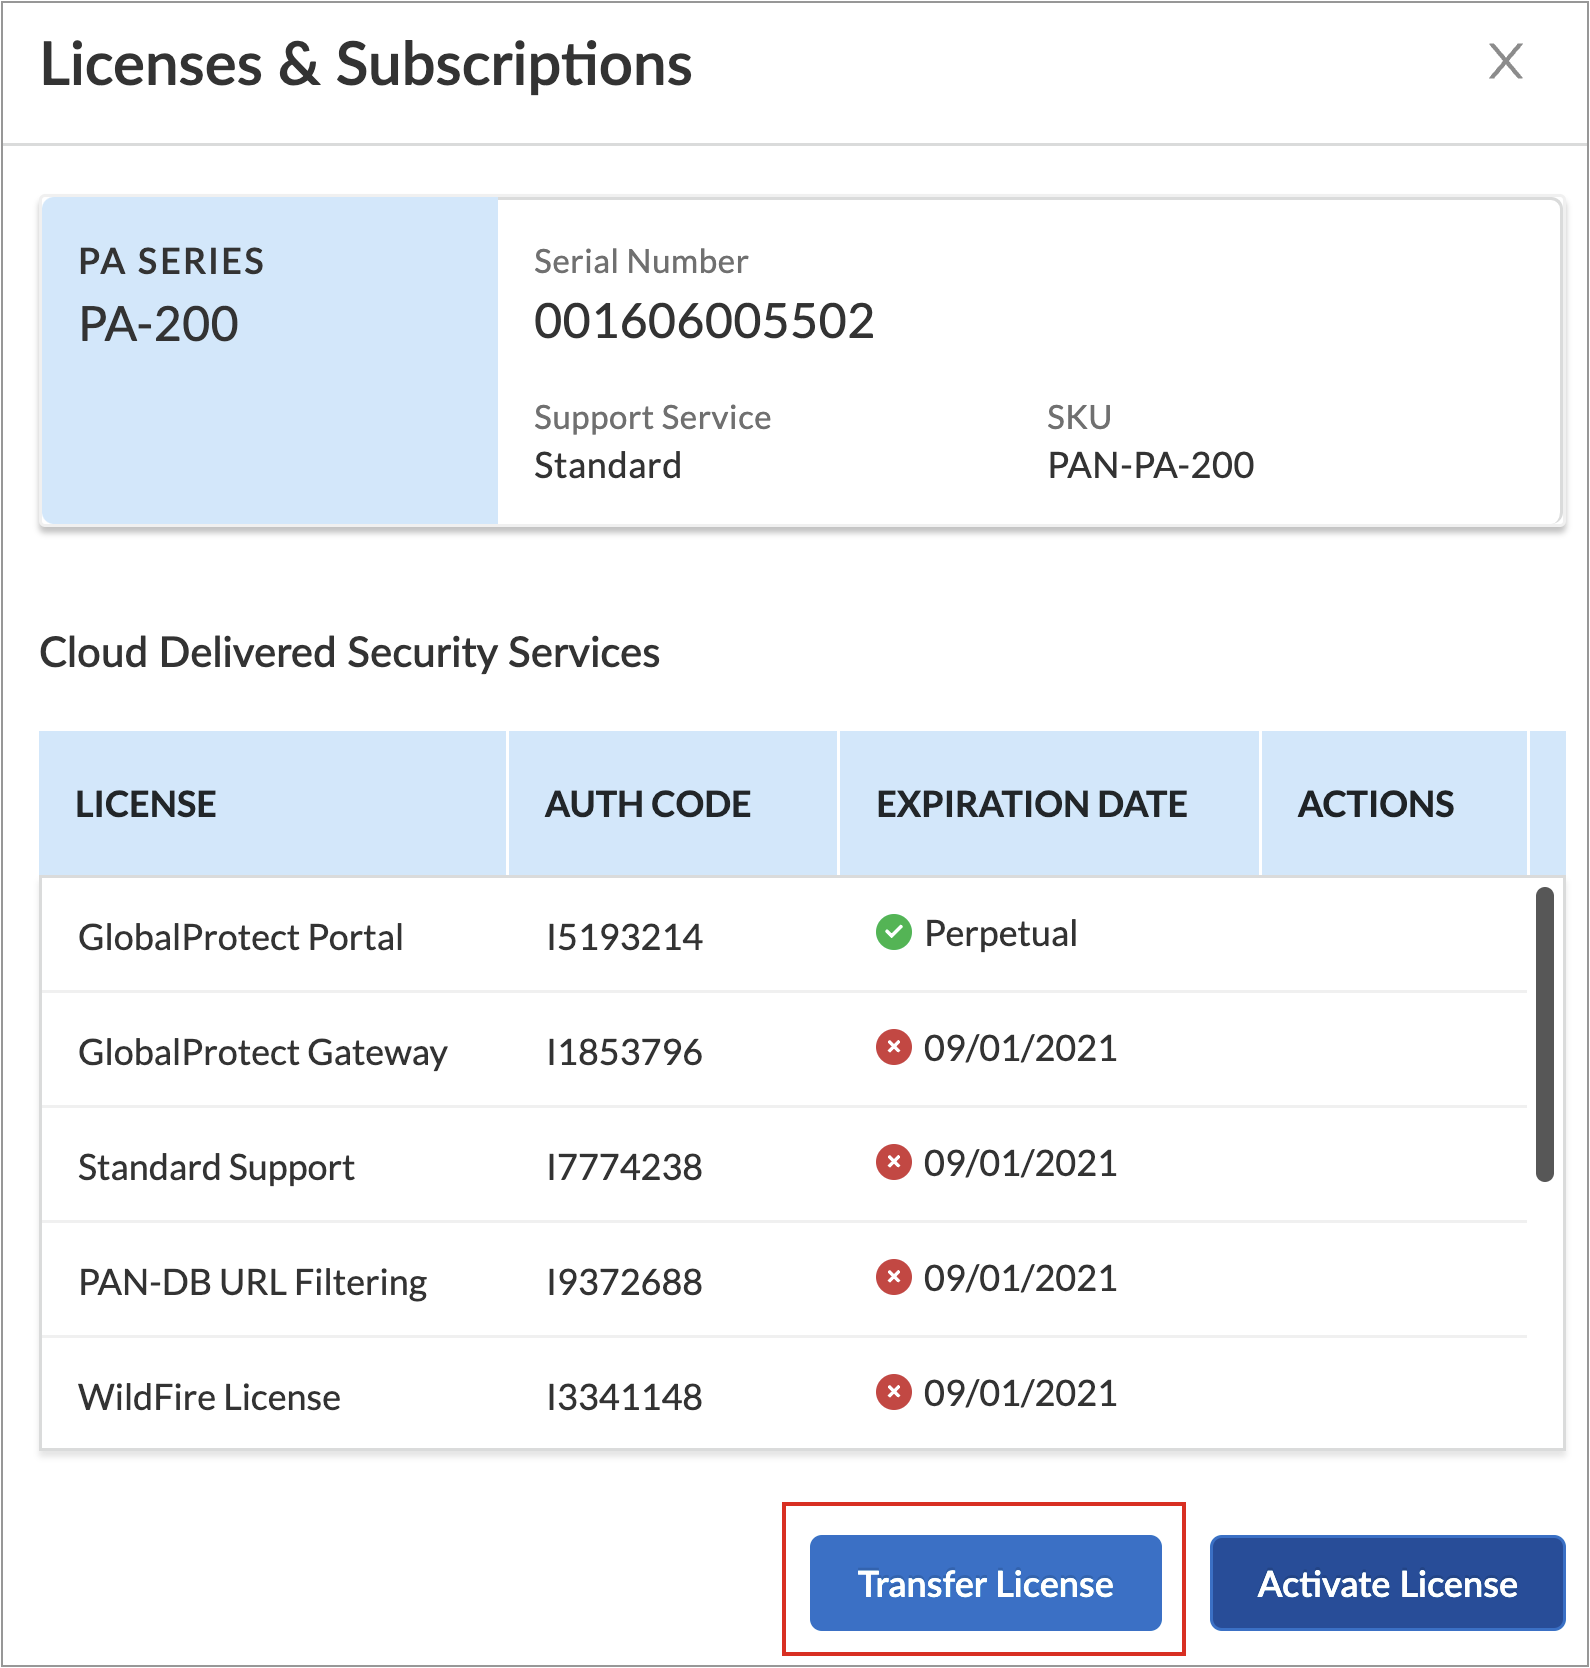Click the LICENSE column header
This screenshot has height=1668, width=1590.
146,805
